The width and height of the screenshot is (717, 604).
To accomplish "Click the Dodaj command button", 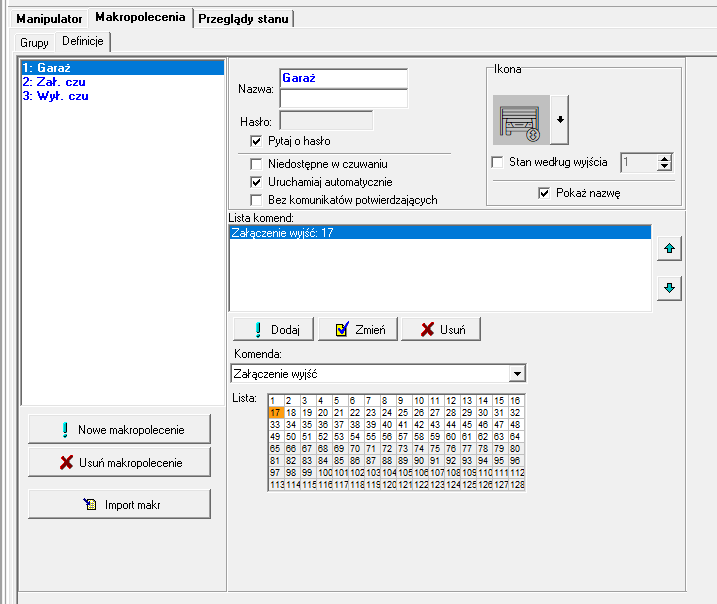I will [x=273, y=329].
